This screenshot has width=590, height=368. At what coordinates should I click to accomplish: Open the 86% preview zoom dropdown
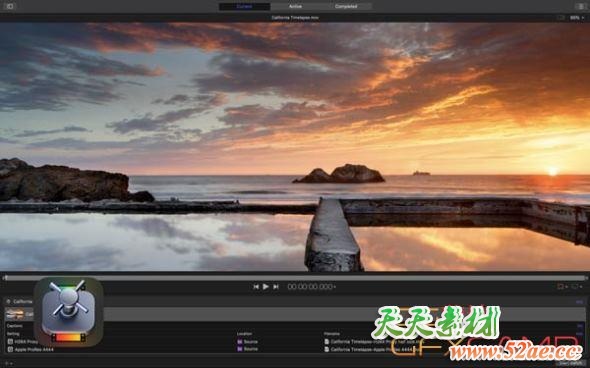(577, 18)
